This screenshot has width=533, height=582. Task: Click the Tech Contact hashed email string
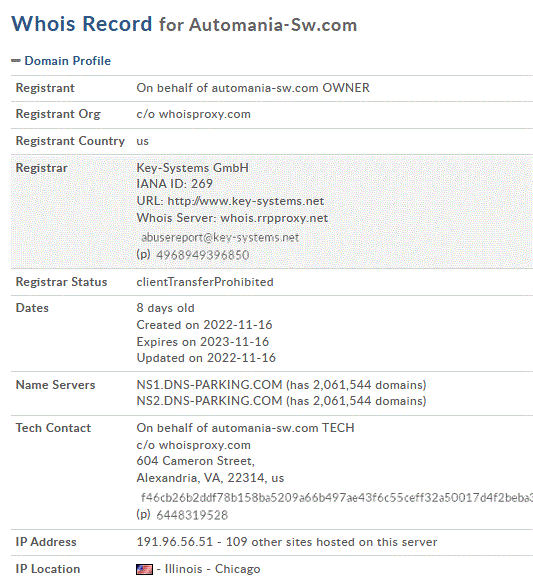pyautogui.click(x=337, y=497)
